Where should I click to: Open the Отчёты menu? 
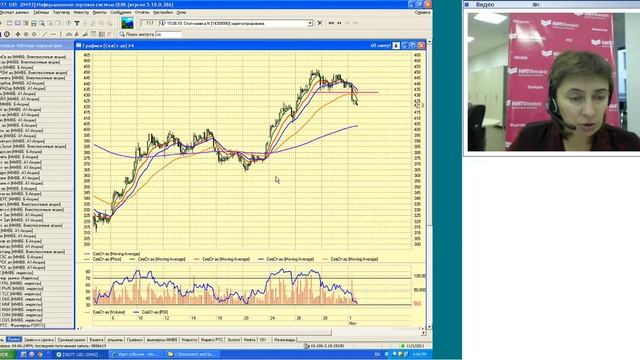142,13
